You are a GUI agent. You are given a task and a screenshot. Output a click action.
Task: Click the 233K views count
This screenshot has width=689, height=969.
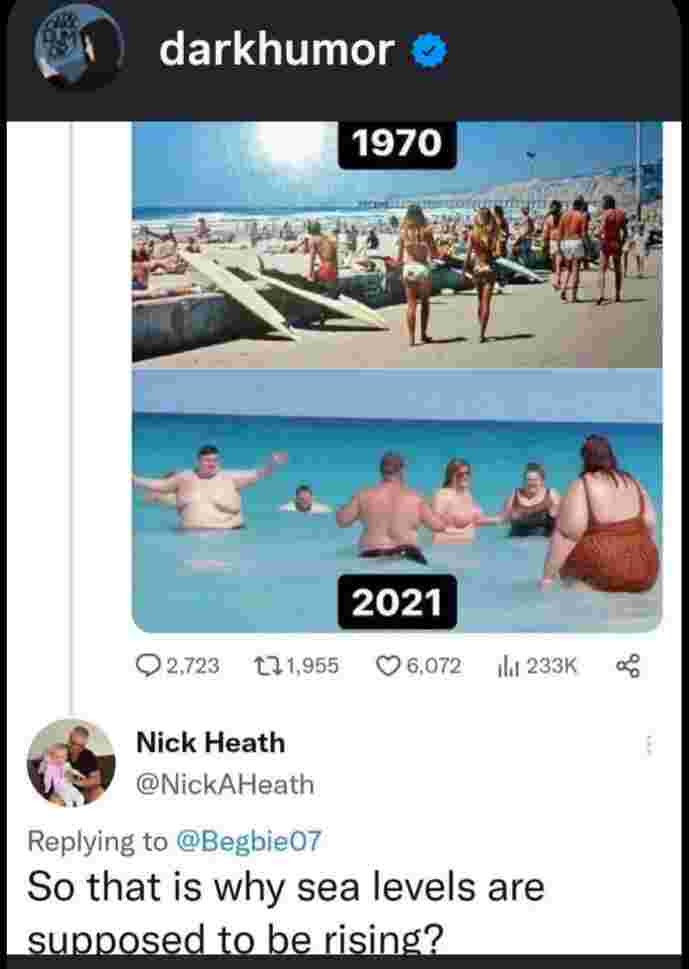[x=551, y=666]
